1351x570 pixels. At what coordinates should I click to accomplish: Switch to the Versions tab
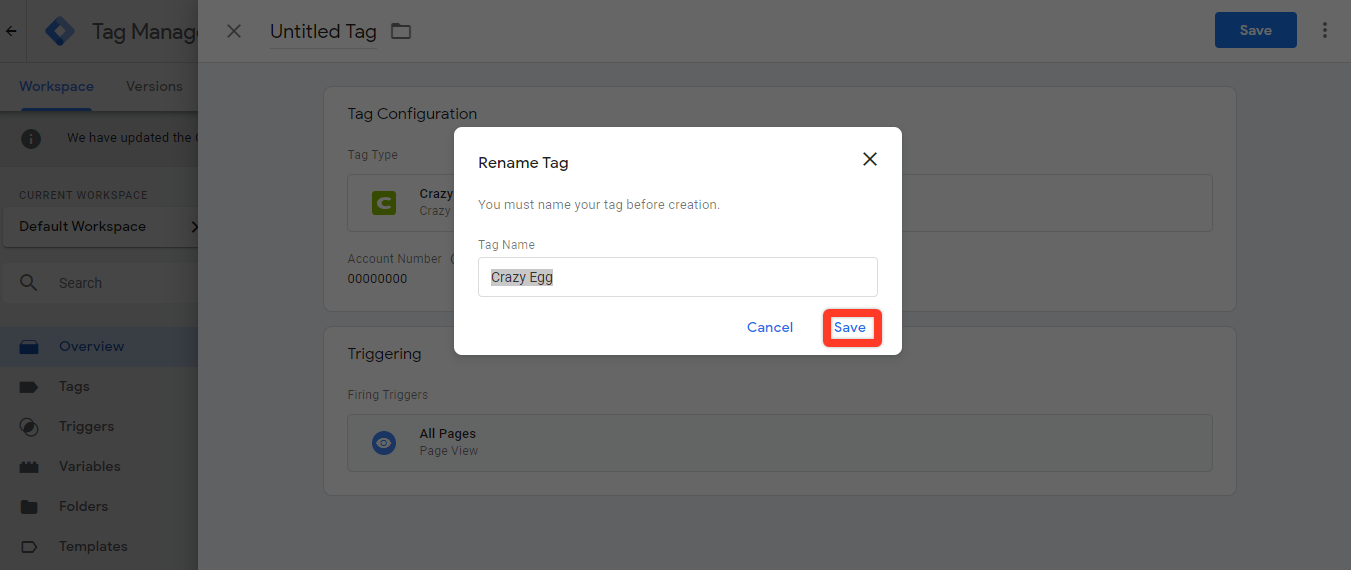point(154,86)
